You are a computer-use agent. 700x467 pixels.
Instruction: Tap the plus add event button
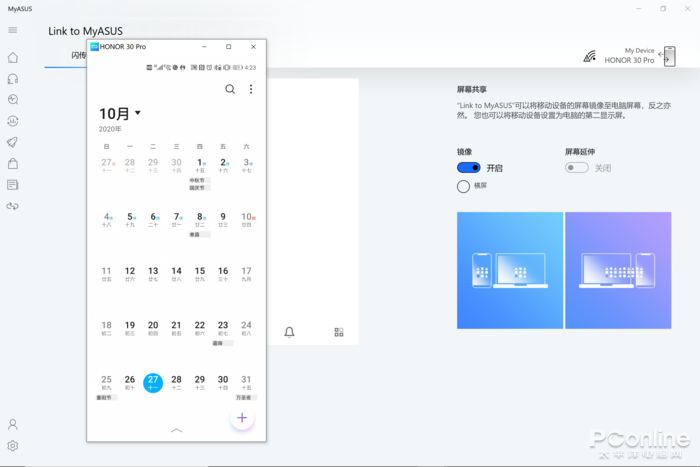click(242, 418)
